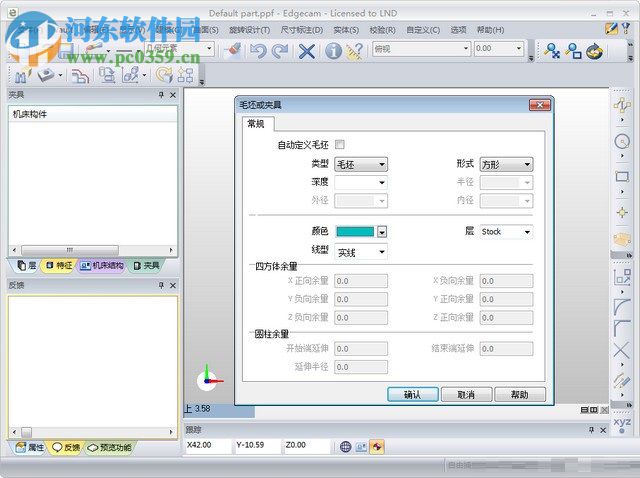Viewport: 640px width, 478px height.
Task: Click the 取消 button
Action: pyautogui.click(x=467, y=394)
